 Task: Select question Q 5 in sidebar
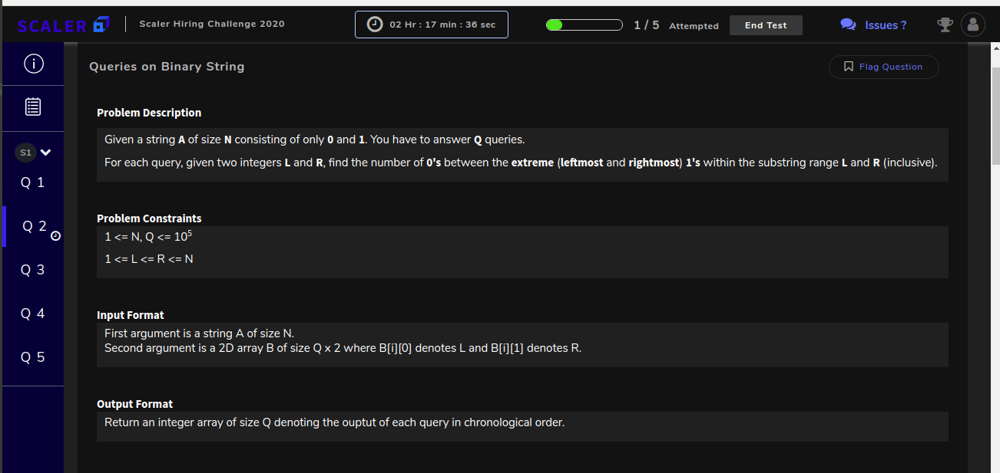pyautogui.click(x=33, y=357)
